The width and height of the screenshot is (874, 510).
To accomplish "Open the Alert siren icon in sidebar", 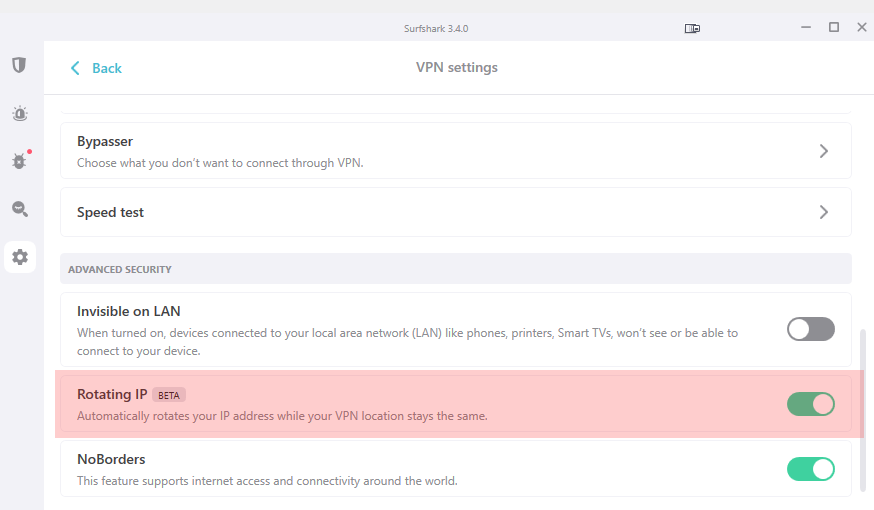I will point(20,114).
